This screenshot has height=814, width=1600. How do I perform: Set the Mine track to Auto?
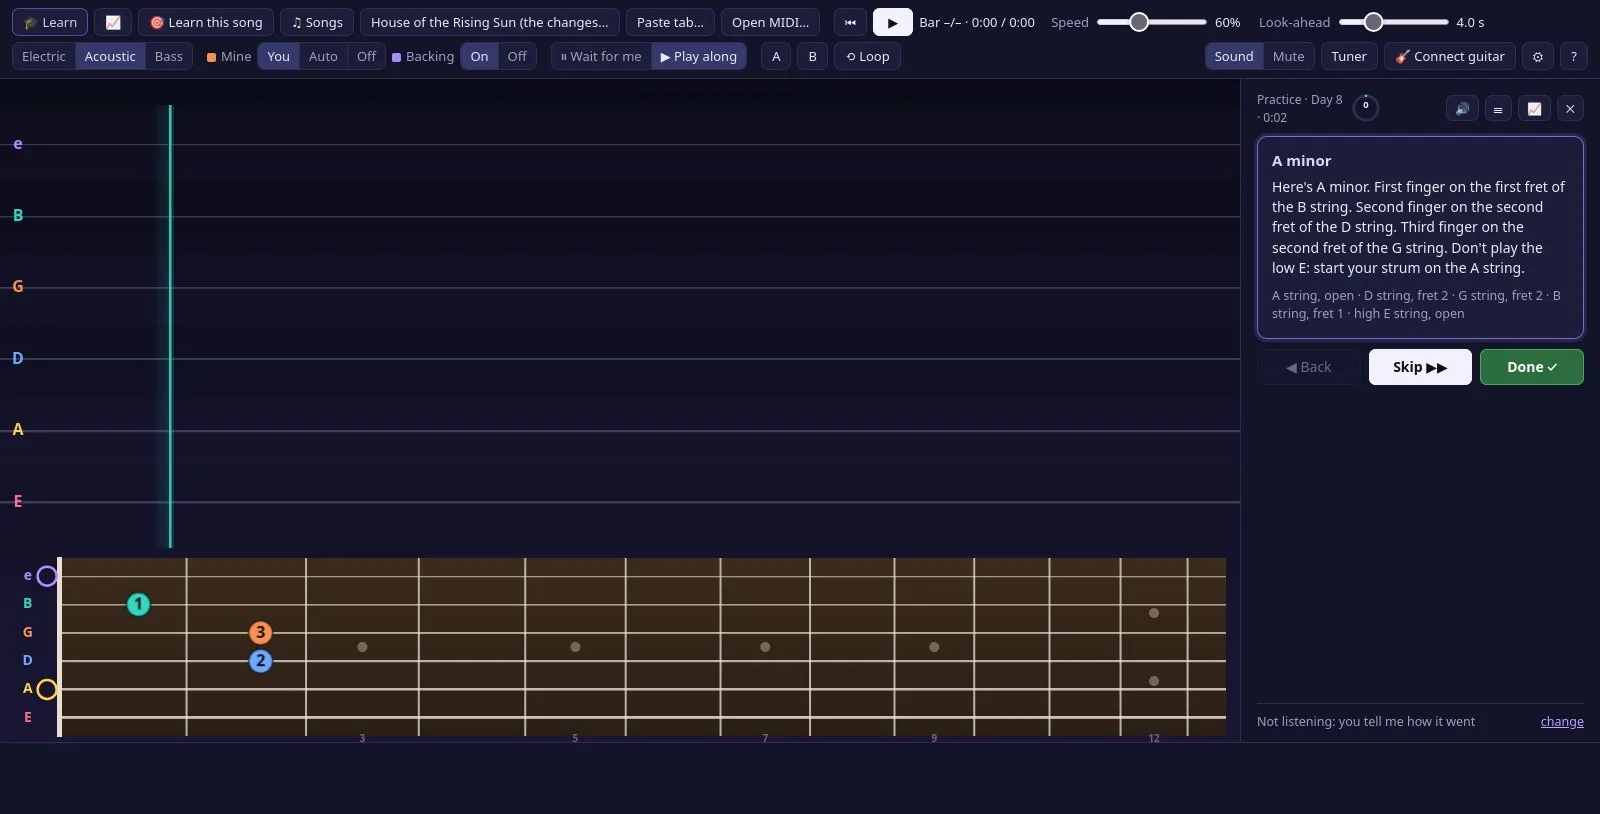323,57
